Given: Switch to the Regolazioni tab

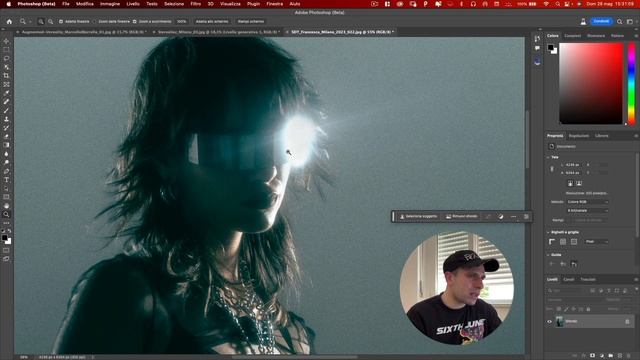Looking at the screenshot, I should pos(579,136).
